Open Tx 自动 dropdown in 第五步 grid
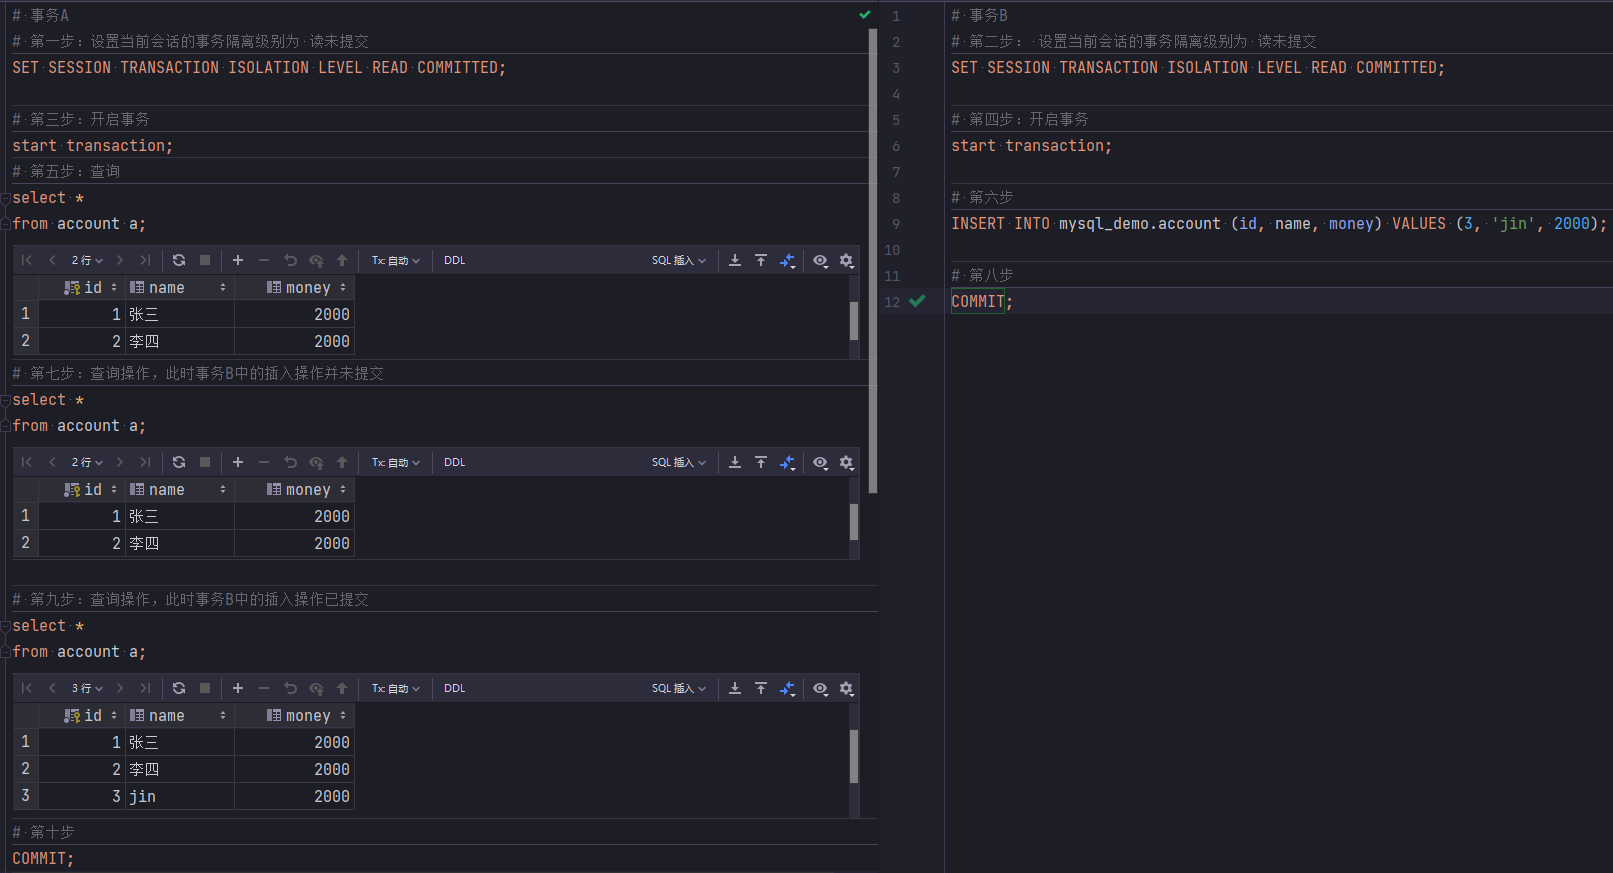Image resolution: width=1613 pixels, height=873 pixels. coord(396,260)
